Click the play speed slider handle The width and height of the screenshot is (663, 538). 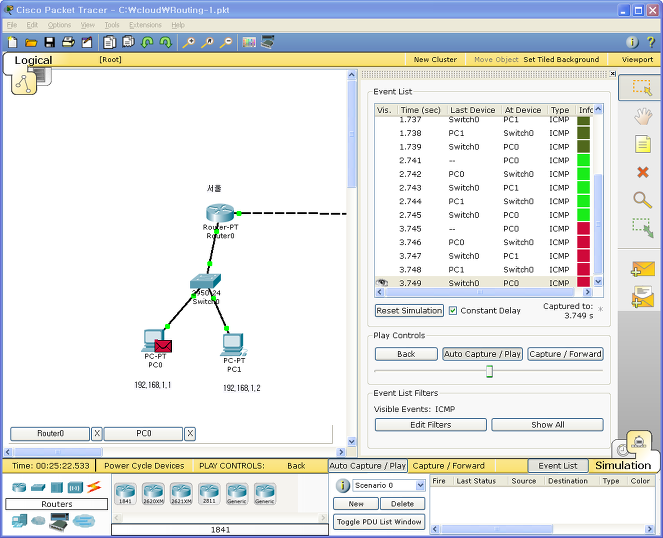[489, 371]
